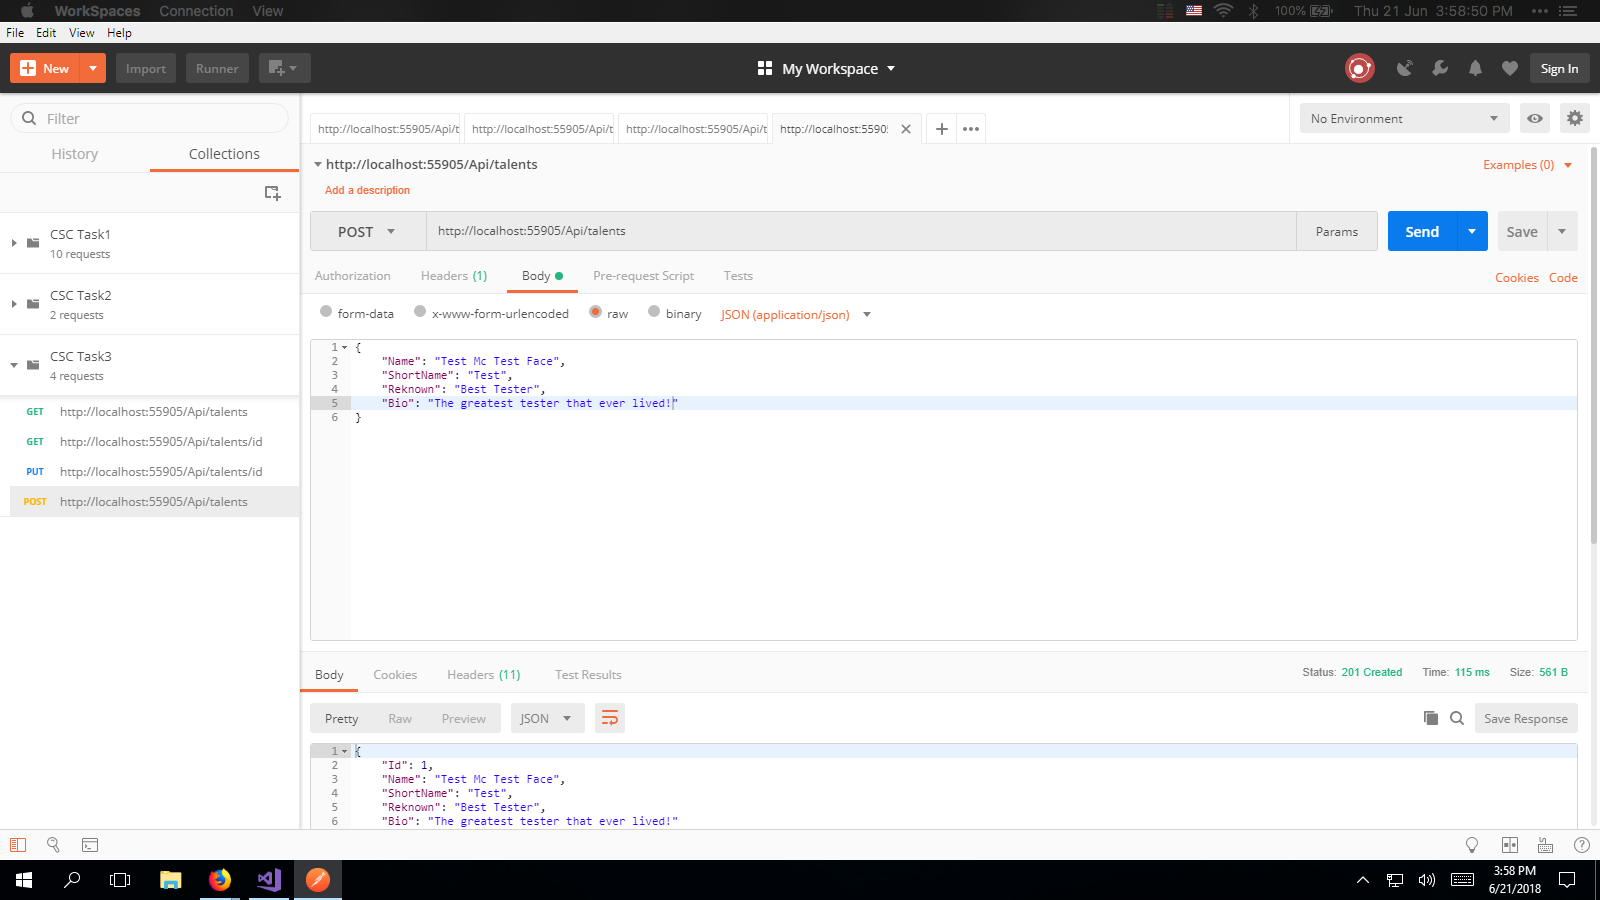
Task: Select the form-data body option
Action: (326, 312)
